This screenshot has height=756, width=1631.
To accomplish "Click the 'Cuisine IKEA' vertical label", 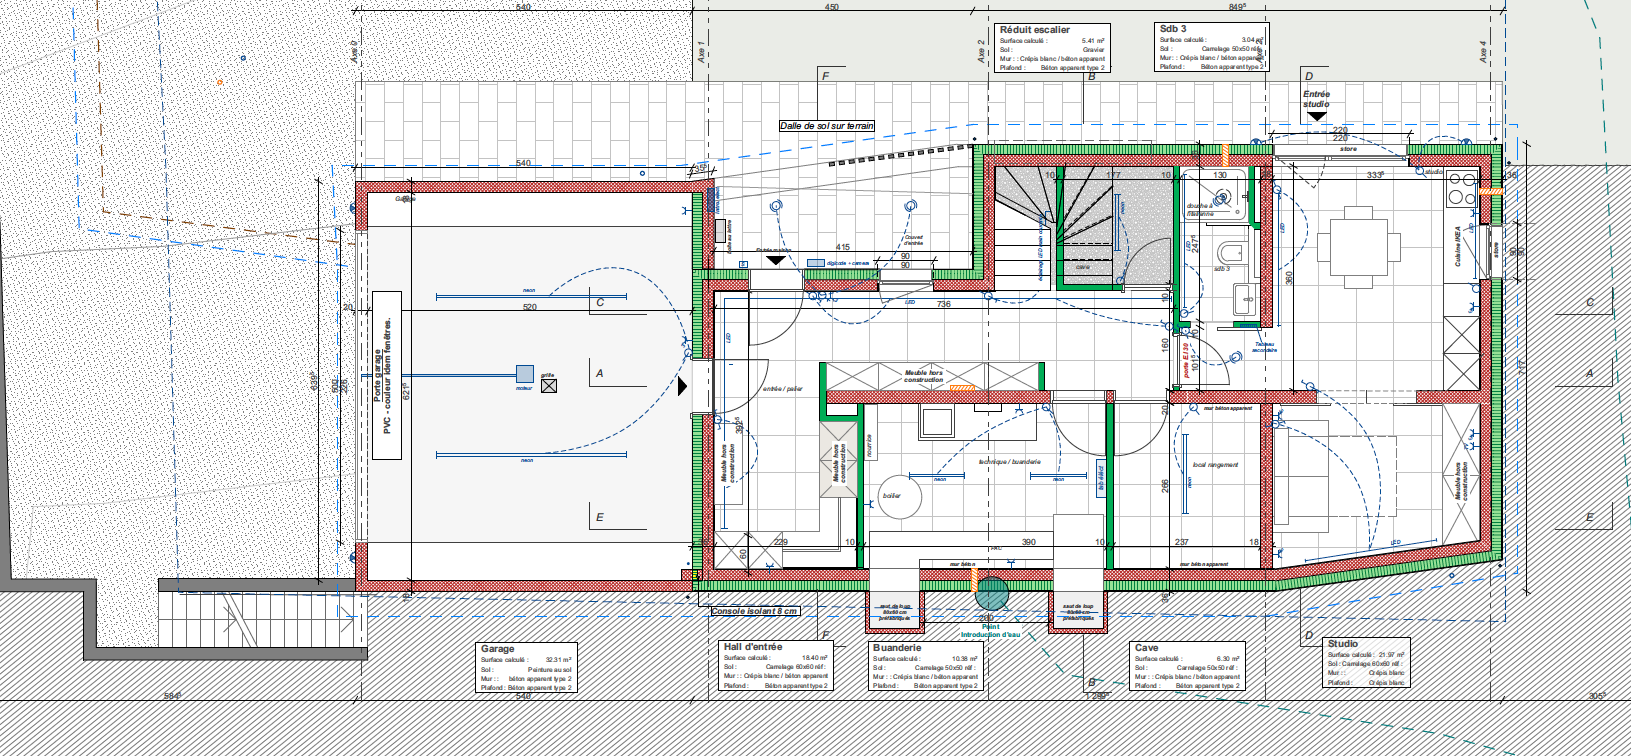I will [1458, 245].
